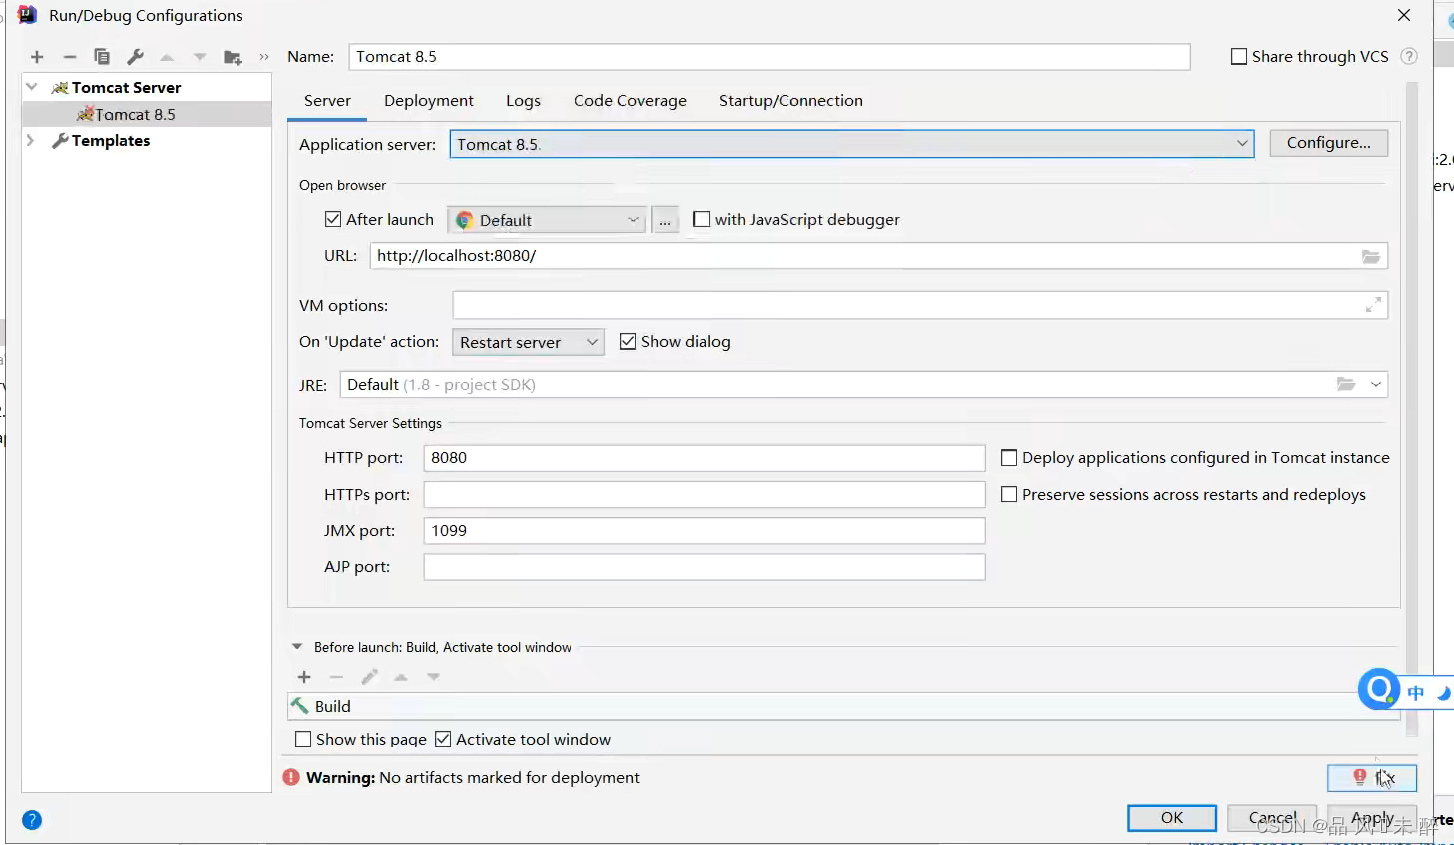Screen dimensions: 1454x845
Task: Expand Templates tree node
Action: [x=30, y=140]
